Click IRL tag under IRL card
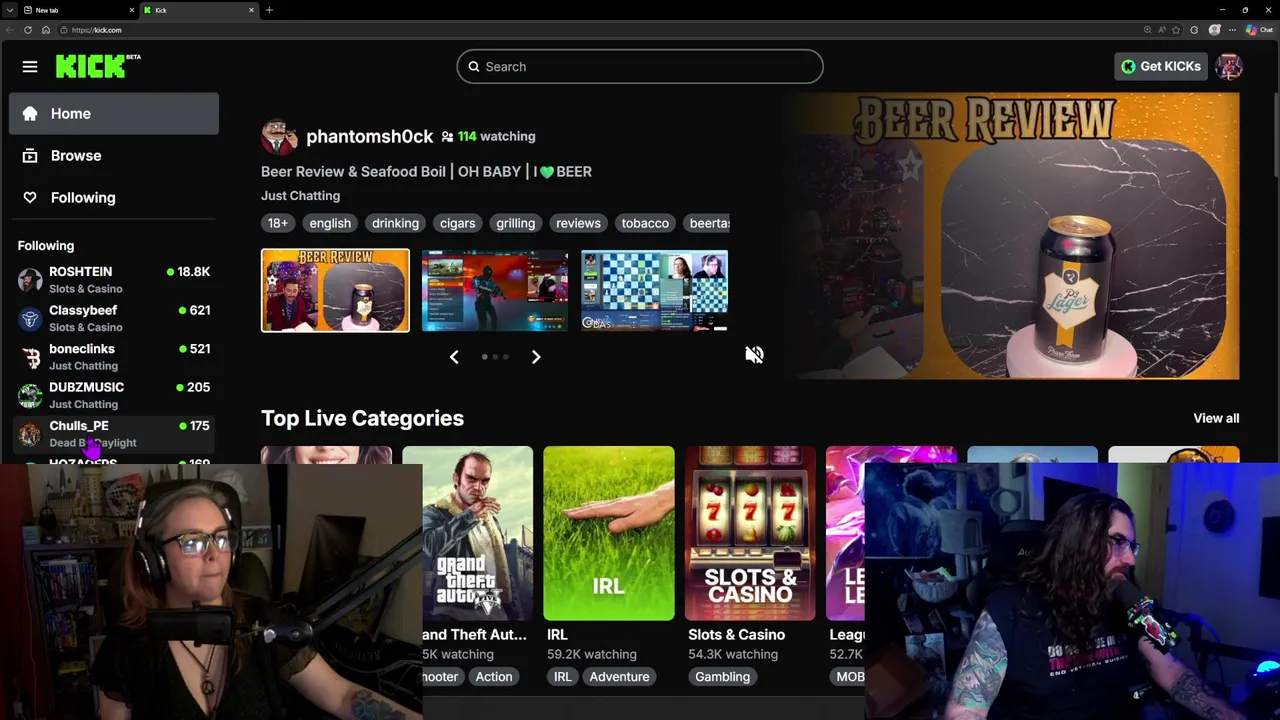Image resolution: width=1280 pixels, height=720 pixels. tap(563, 677)
